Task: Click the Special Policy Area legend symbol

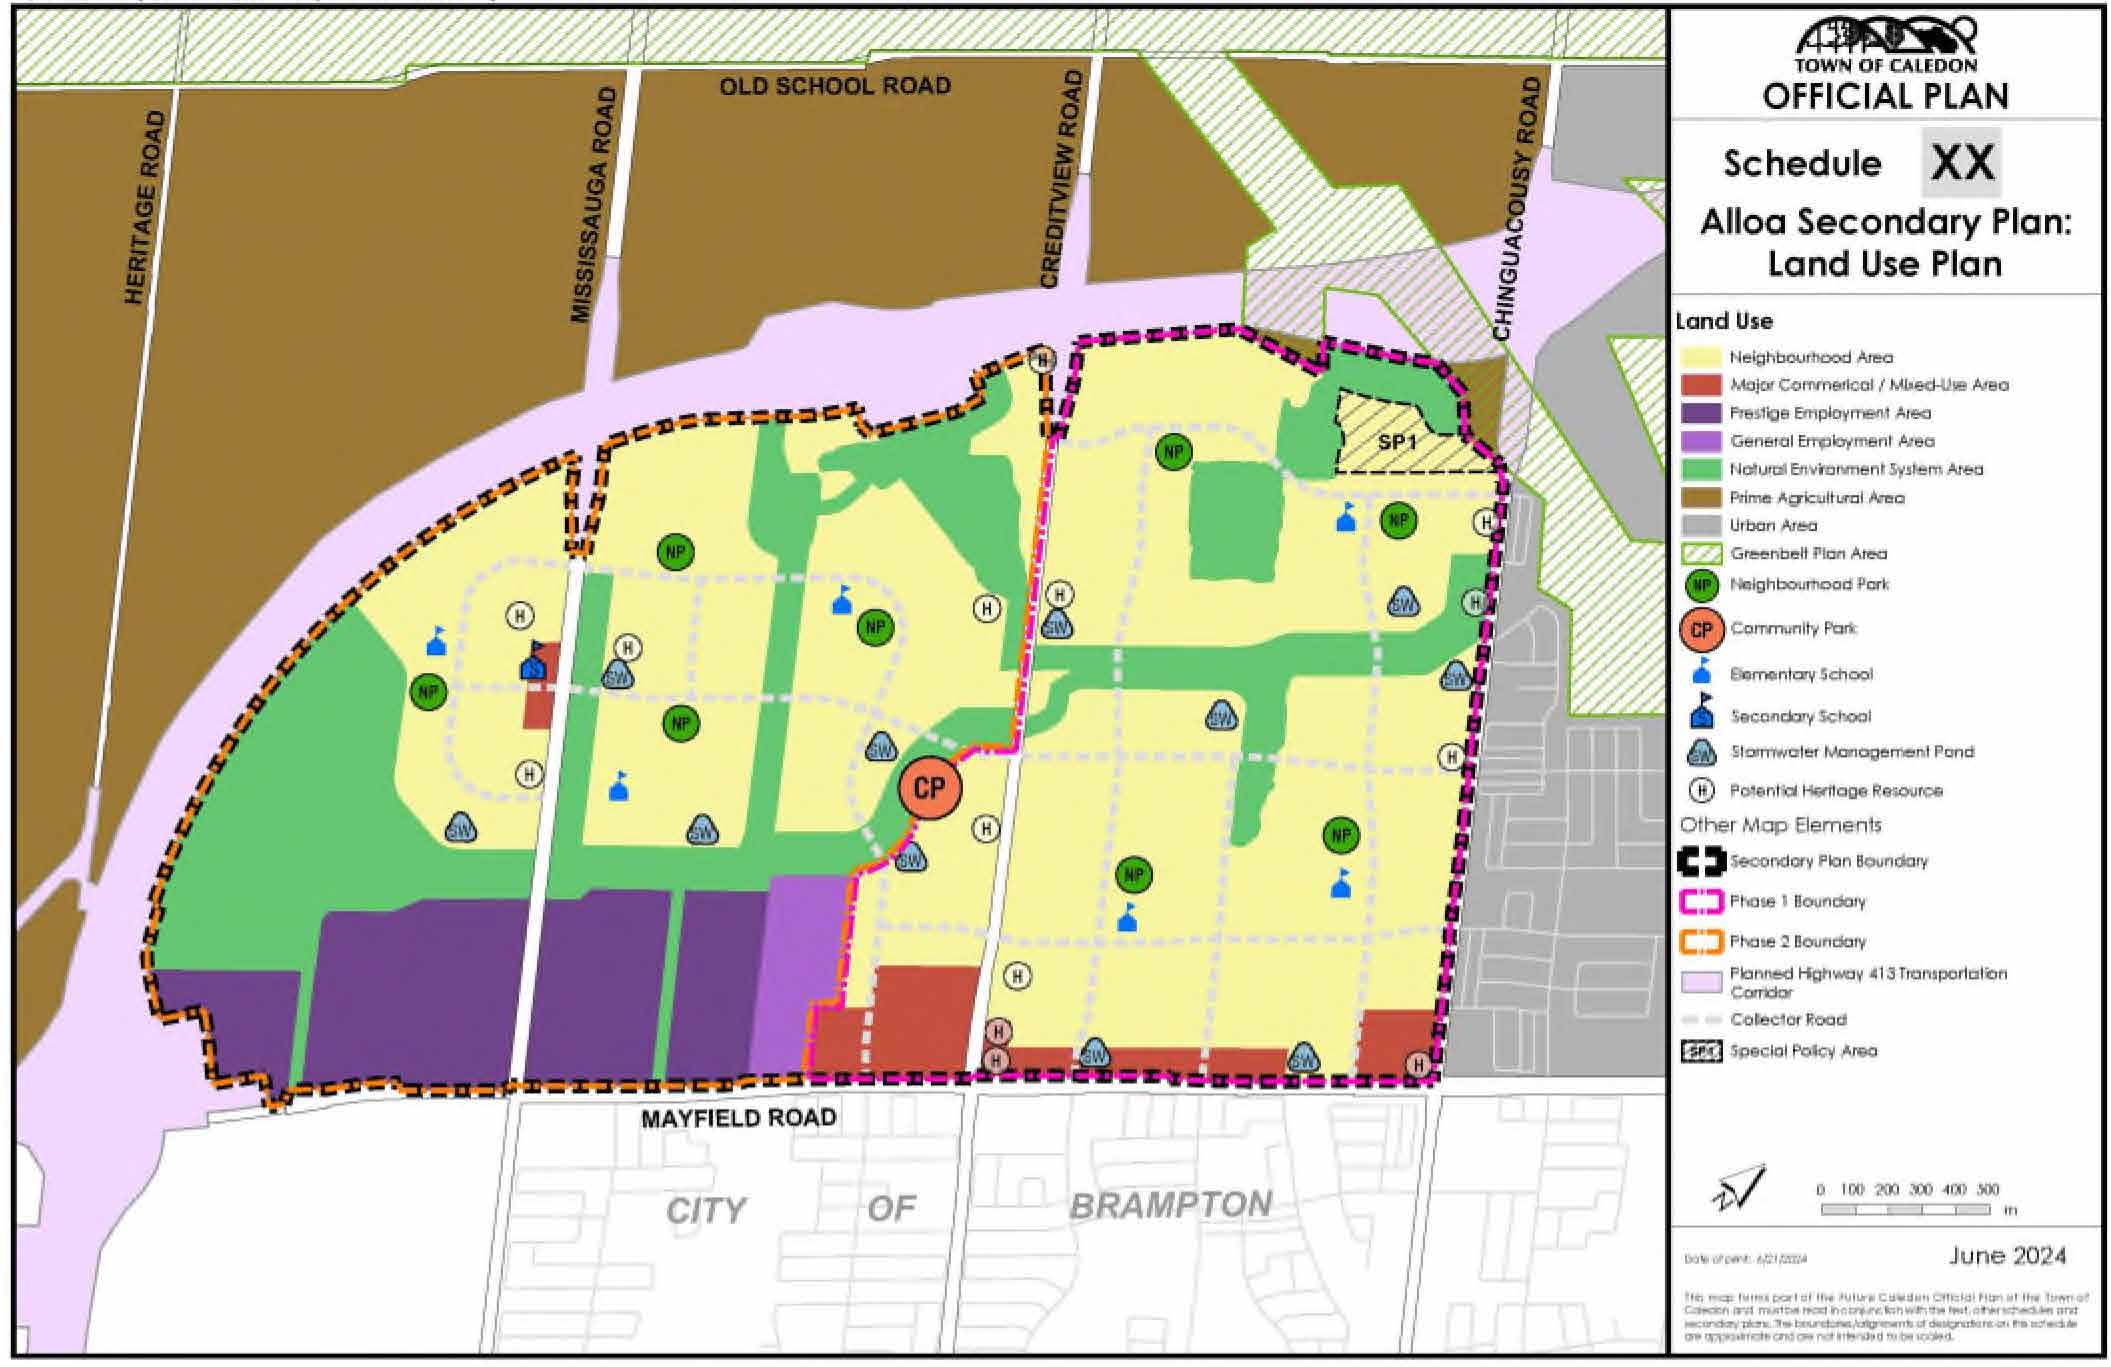Action: pos(1700,1051)
